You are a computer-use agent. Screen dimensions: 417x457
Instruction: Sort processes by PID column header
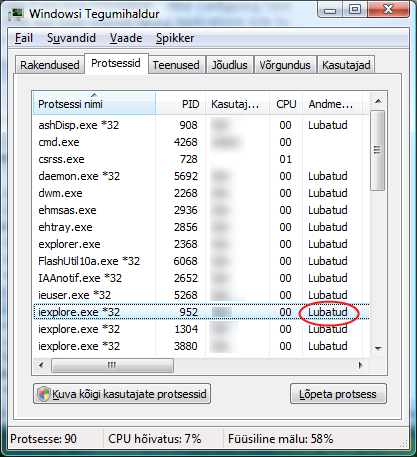point(180,104)
